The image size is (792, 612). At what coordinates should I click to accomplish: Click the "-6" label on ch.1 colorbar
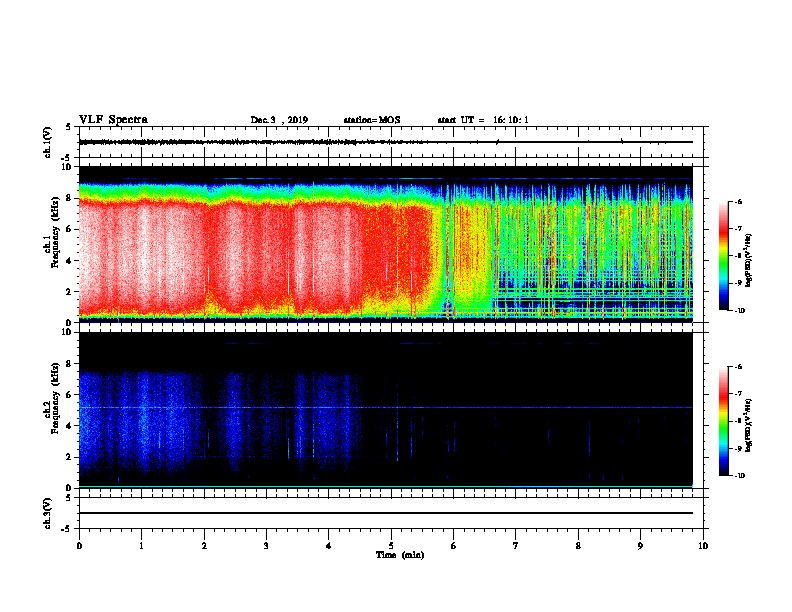pyautogui.click(x=738, y=201)
